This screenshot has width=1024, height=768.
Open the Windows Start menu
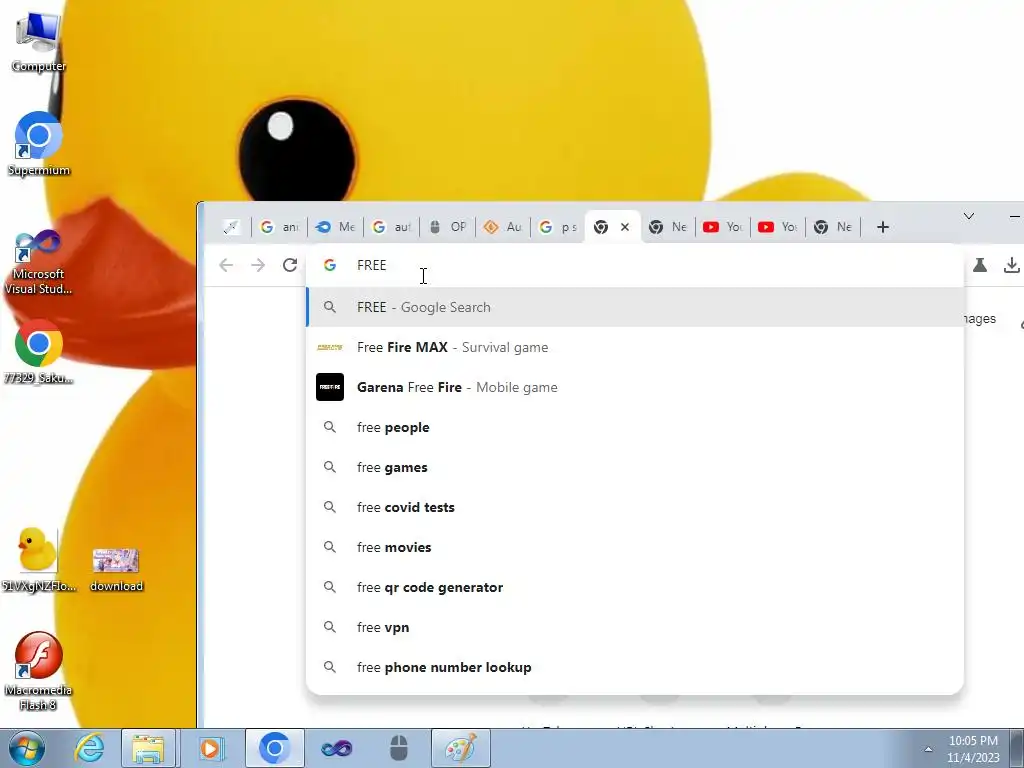(x=25, y=748)
